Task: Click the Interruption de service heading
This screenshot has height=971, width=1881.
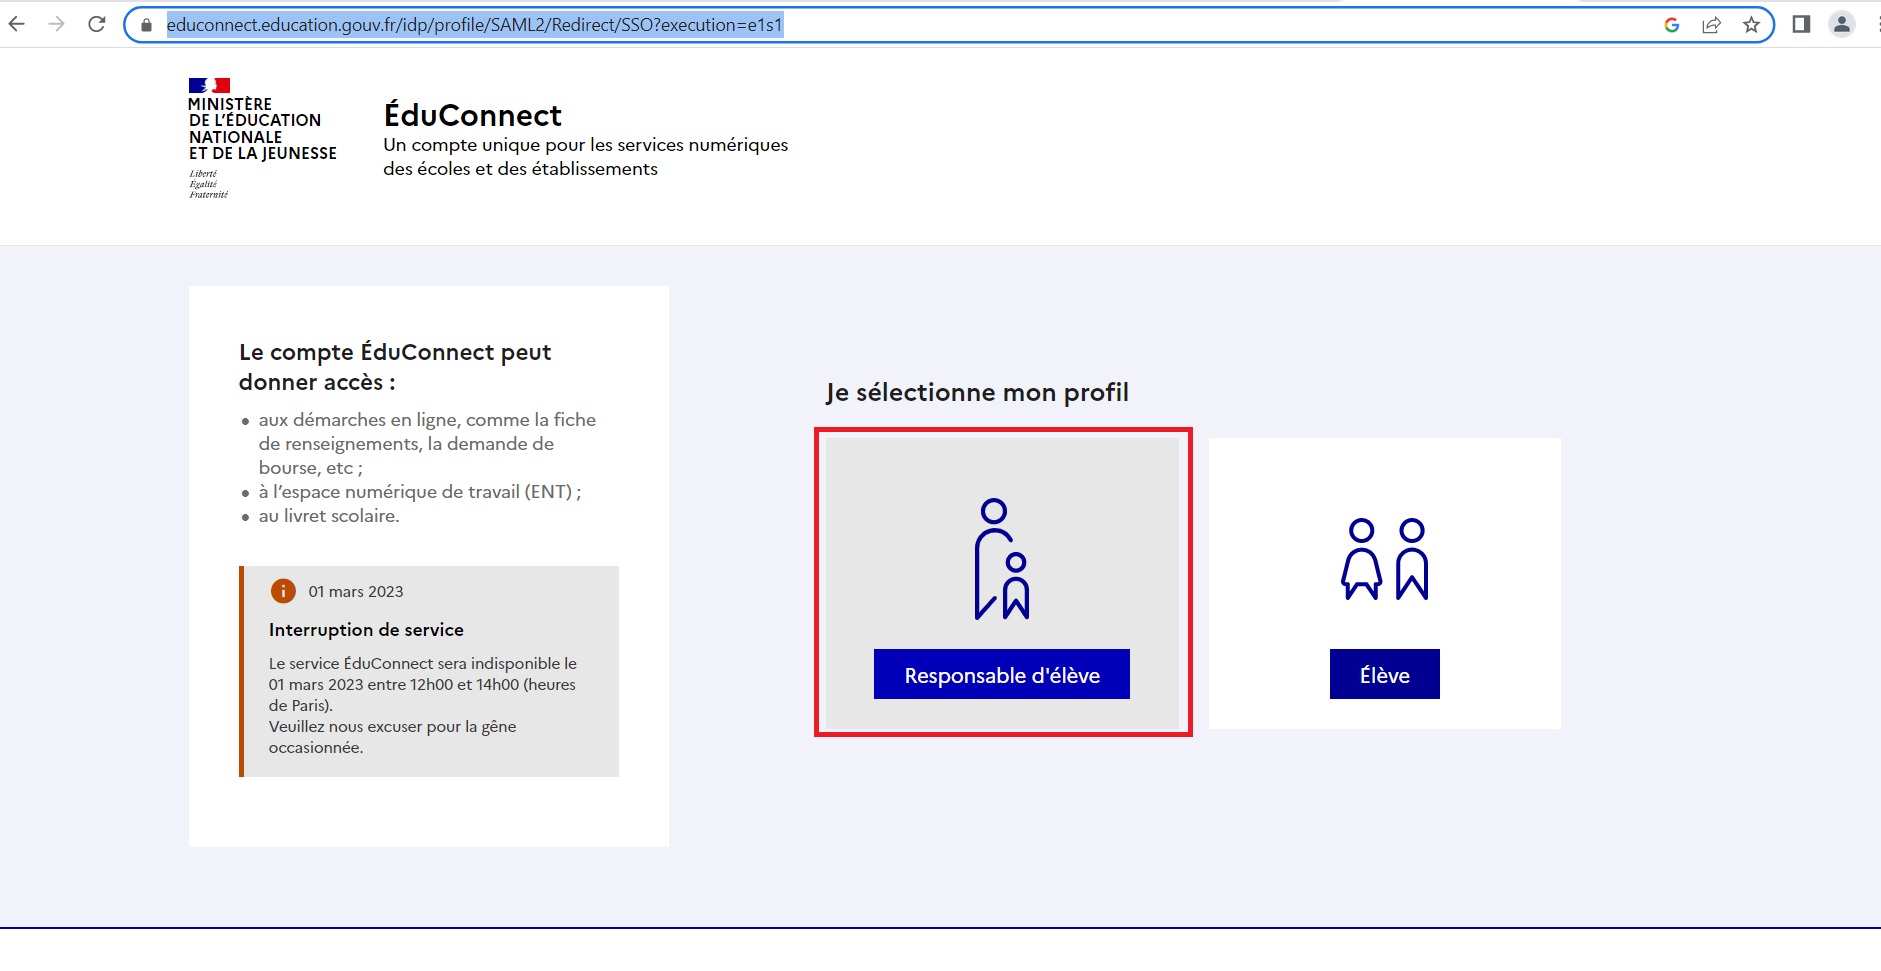Action: tap(366, 630)
